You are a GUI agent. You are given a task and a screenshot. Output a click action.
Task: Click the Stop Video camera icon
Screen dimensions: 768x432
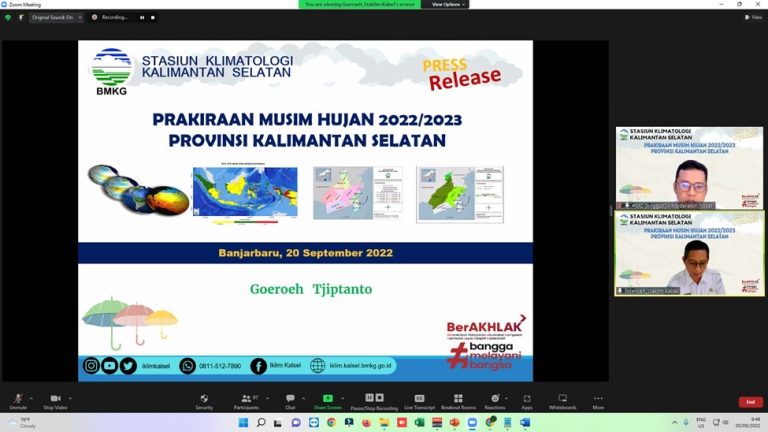pos(55,399)
